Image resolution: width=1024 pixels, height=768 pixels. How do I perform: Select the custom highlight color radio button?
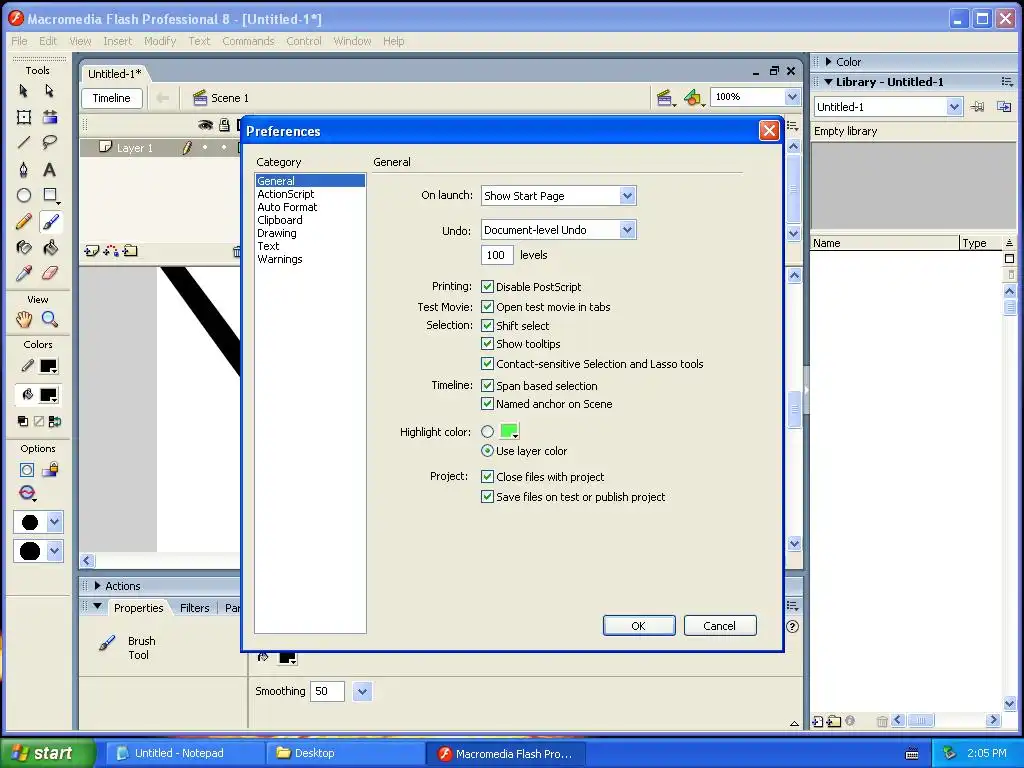click(x=487, y=432)
